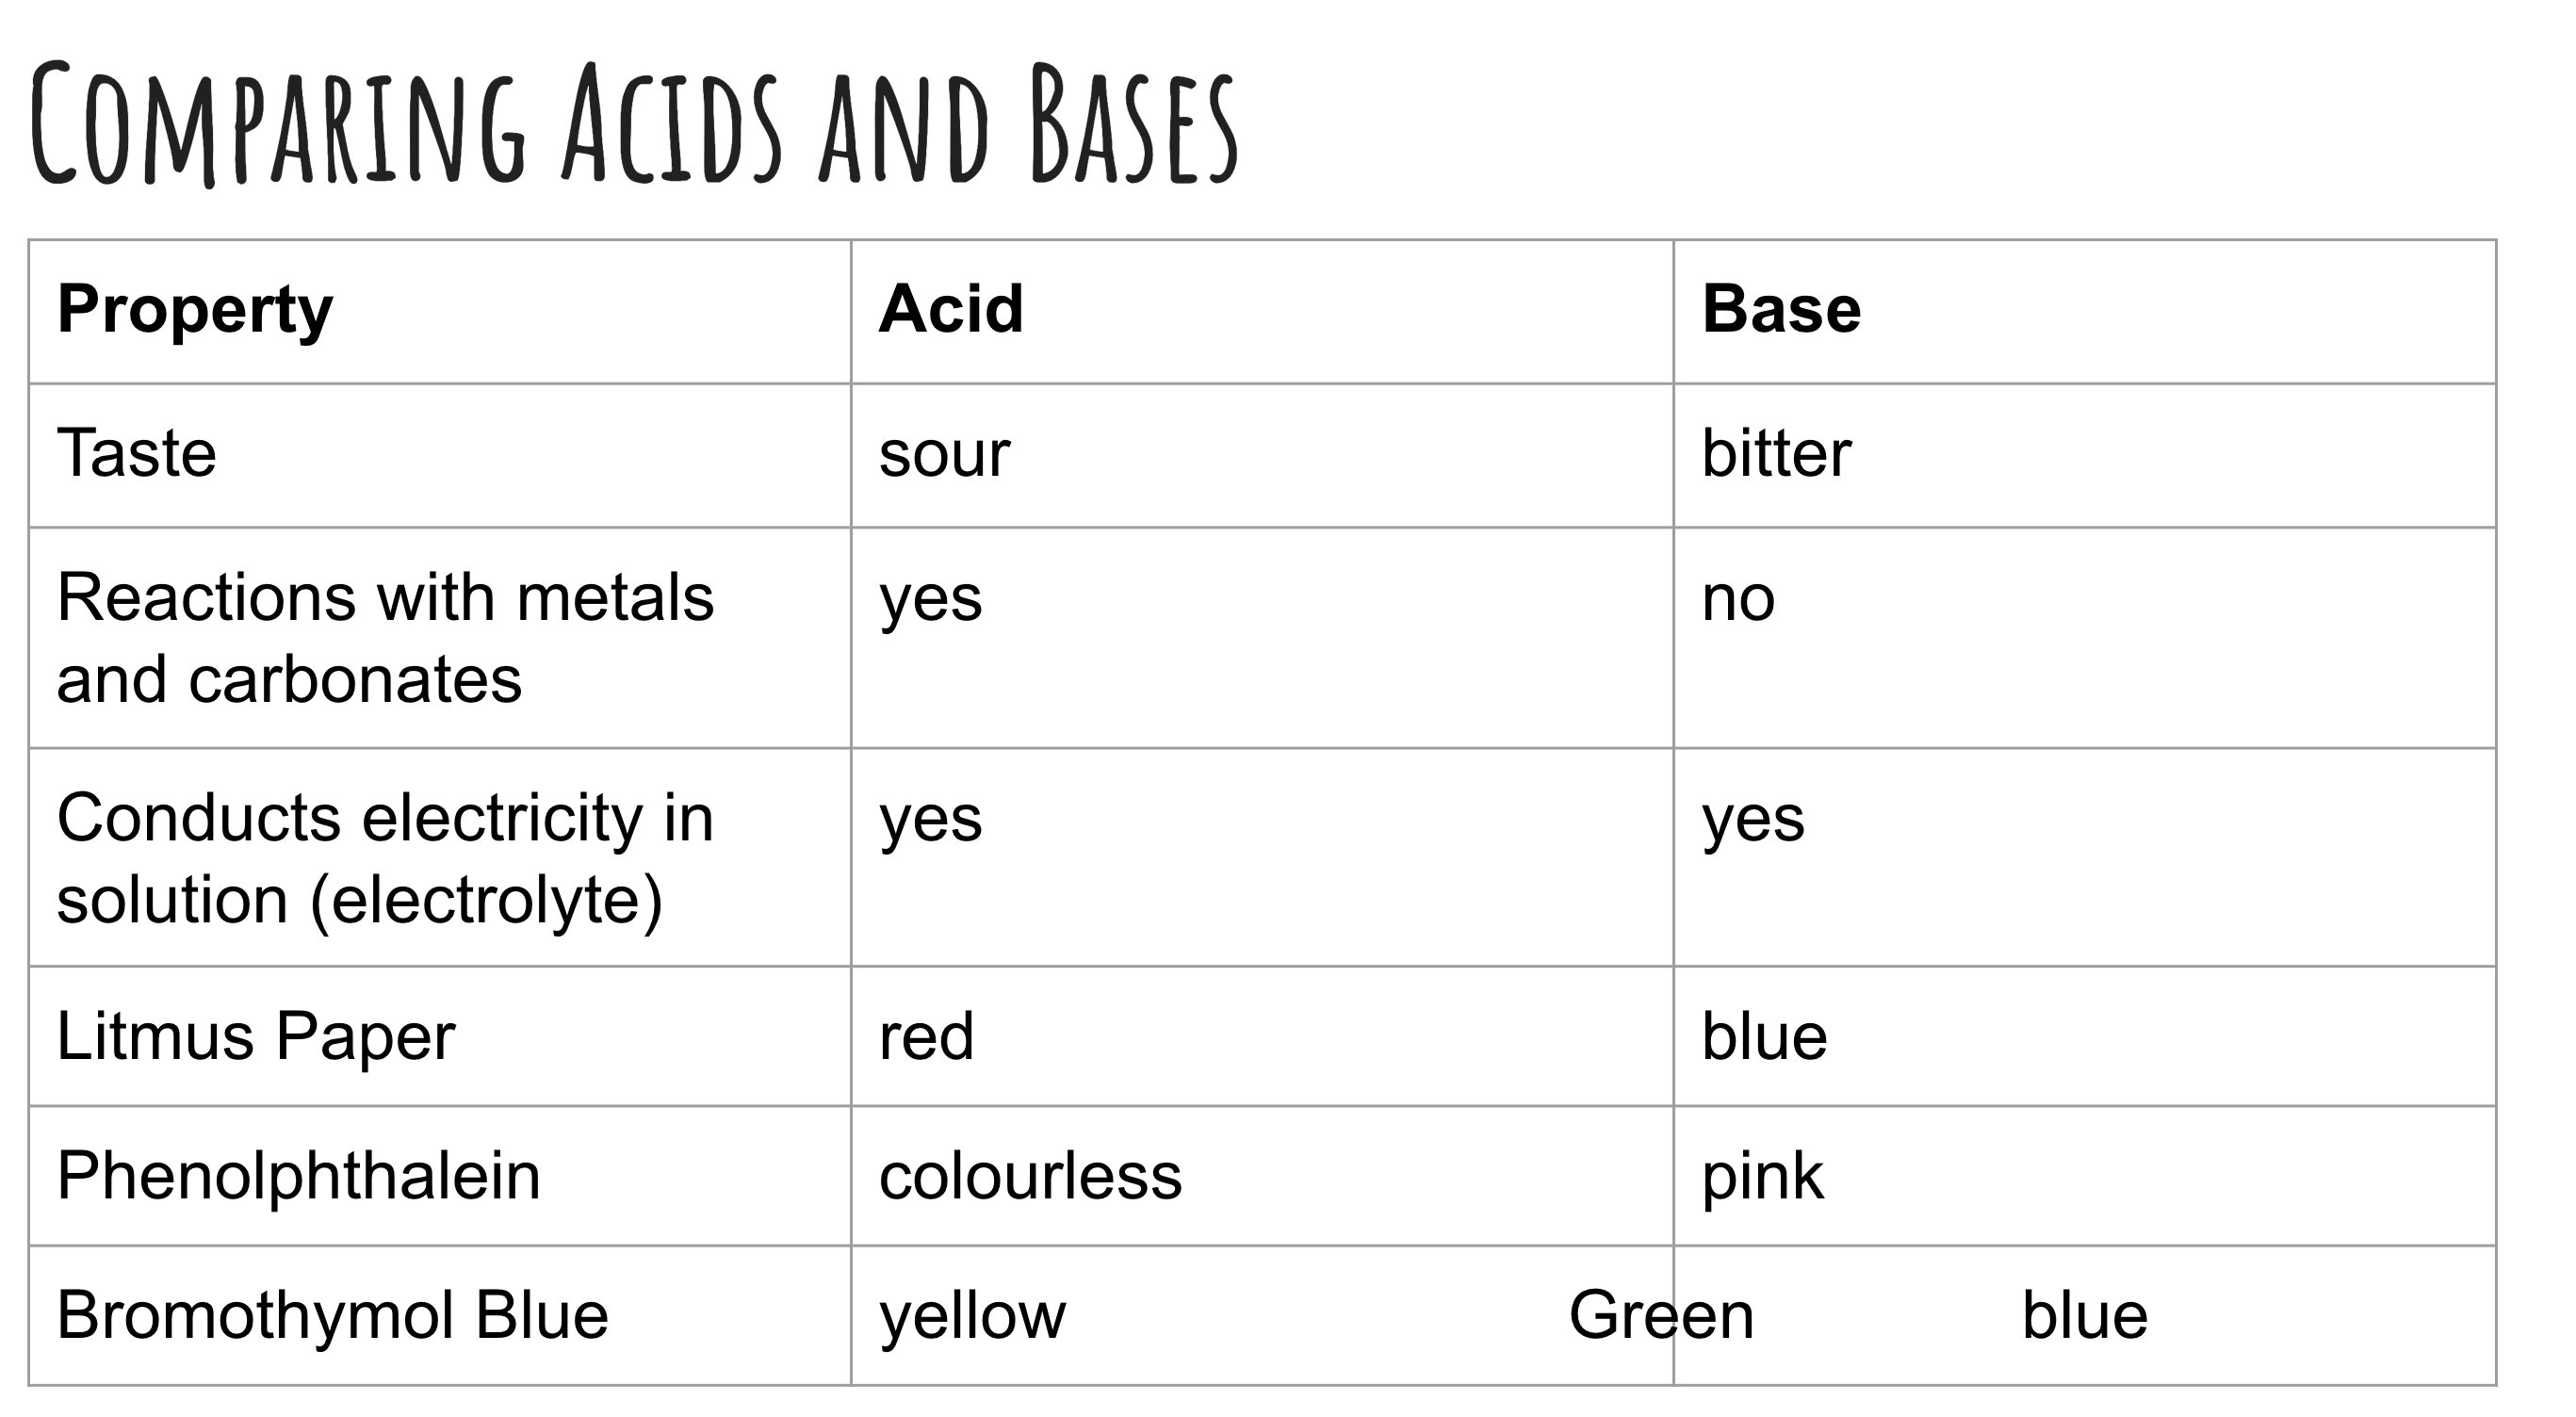Click the word "colourless"

coord(1030,1176)
